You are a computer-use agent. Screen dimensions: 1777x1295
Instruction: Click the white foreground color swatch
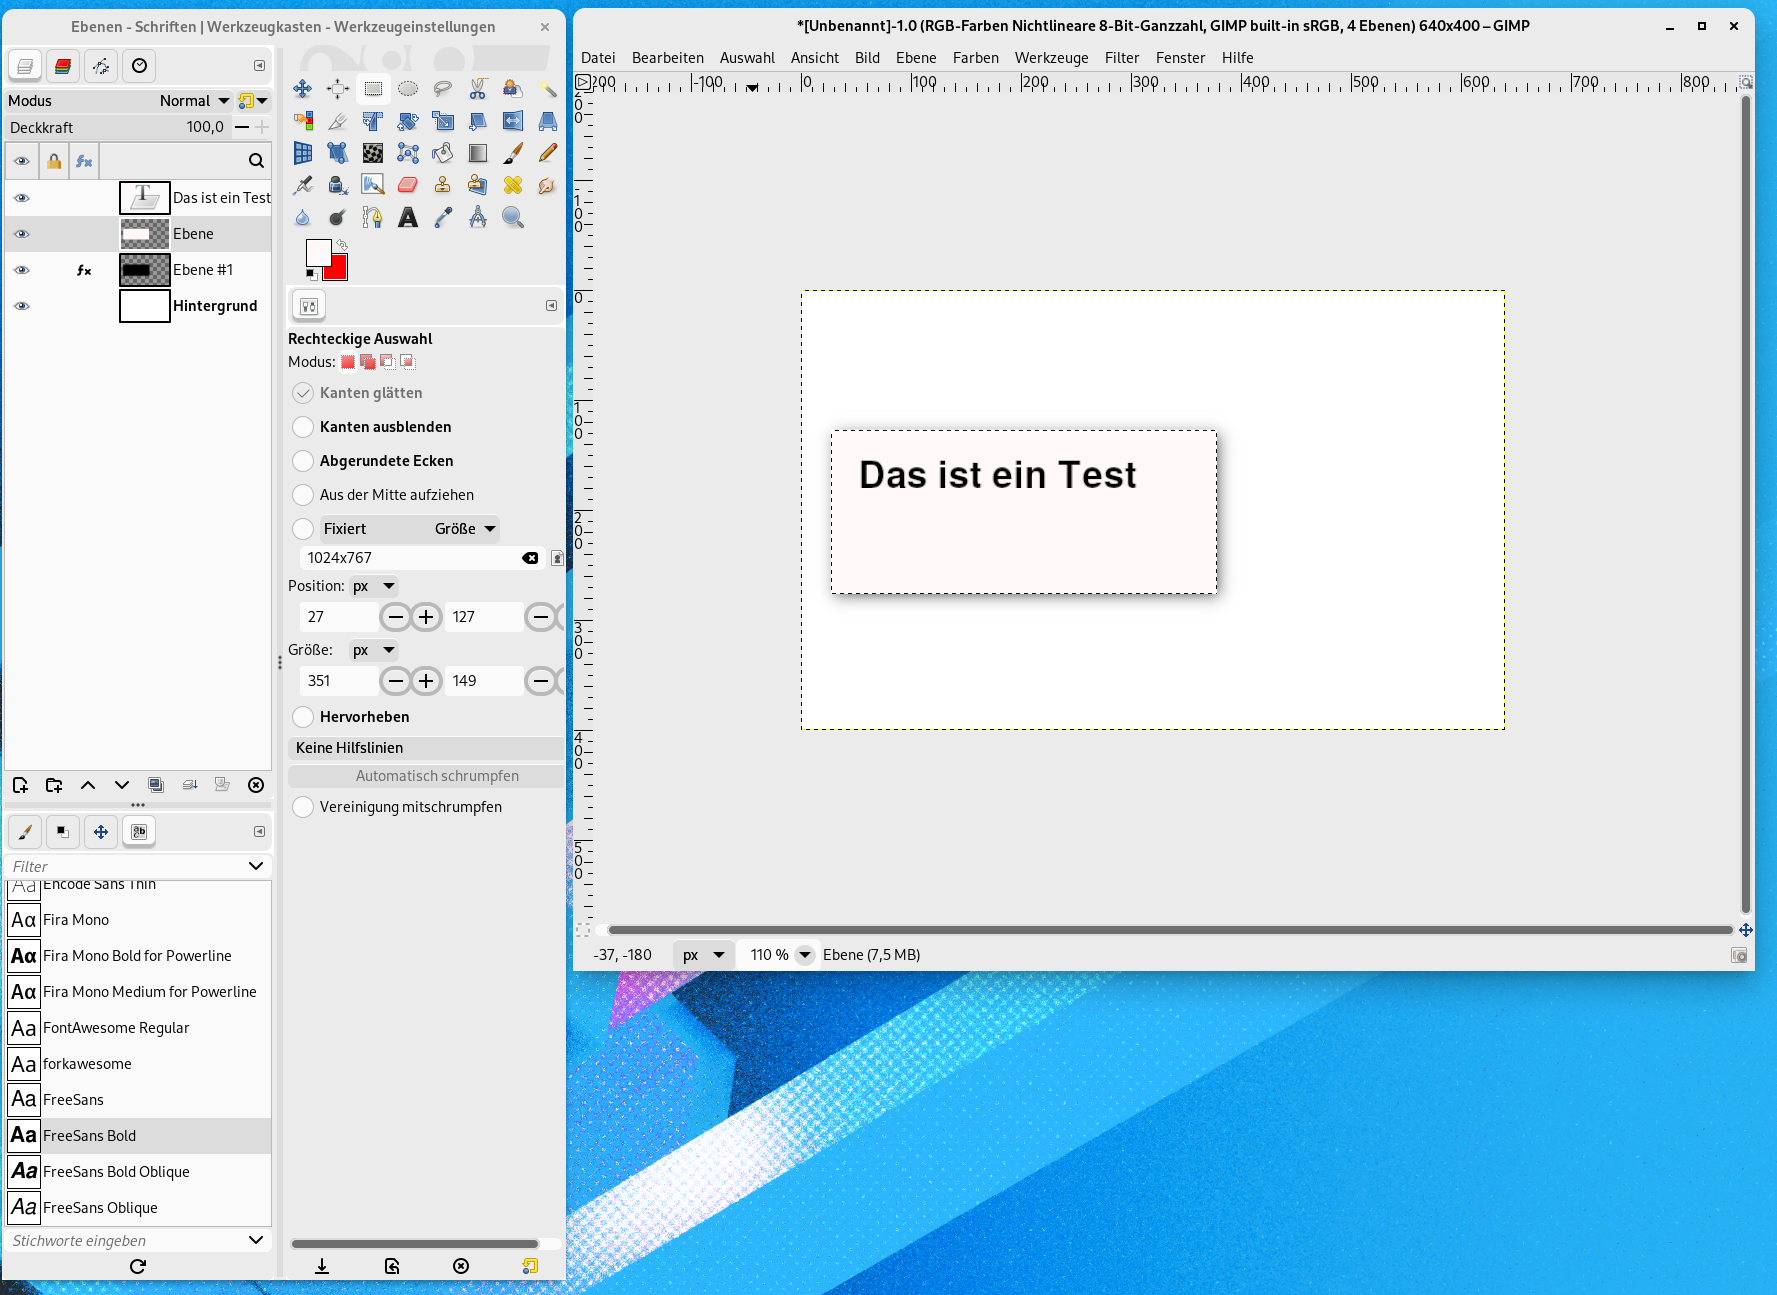coord(317,252)
